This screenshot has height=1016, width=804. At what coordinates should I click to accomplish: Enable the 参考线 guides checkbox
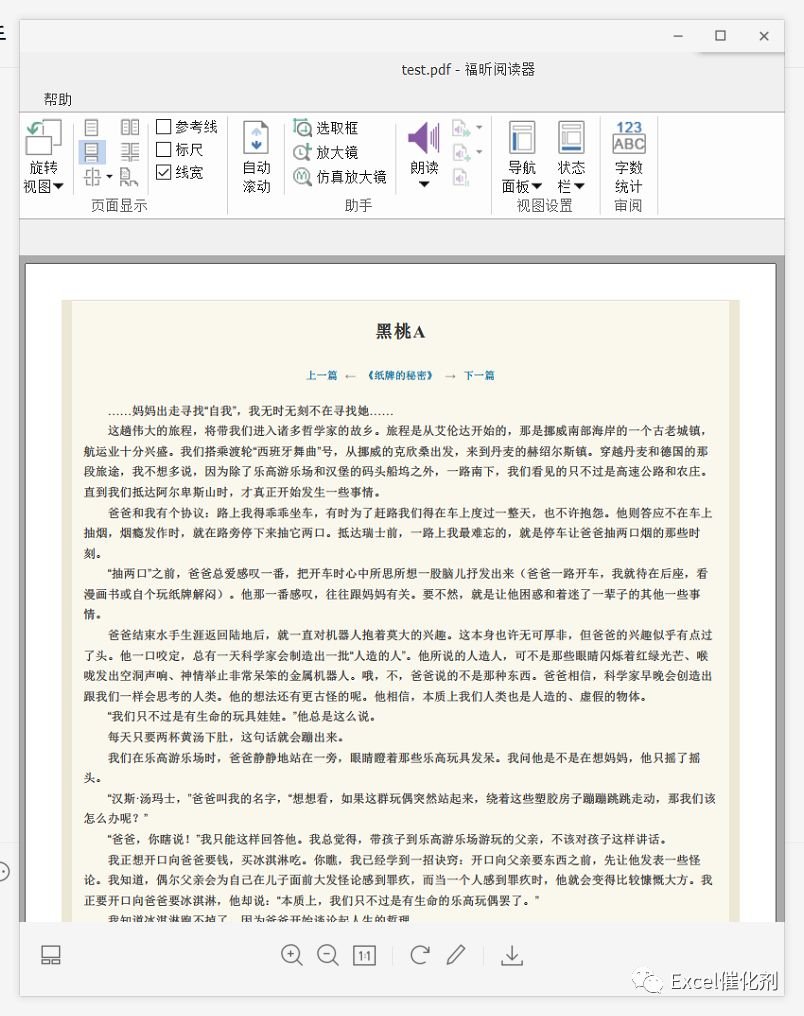click(x=164, y=126)
